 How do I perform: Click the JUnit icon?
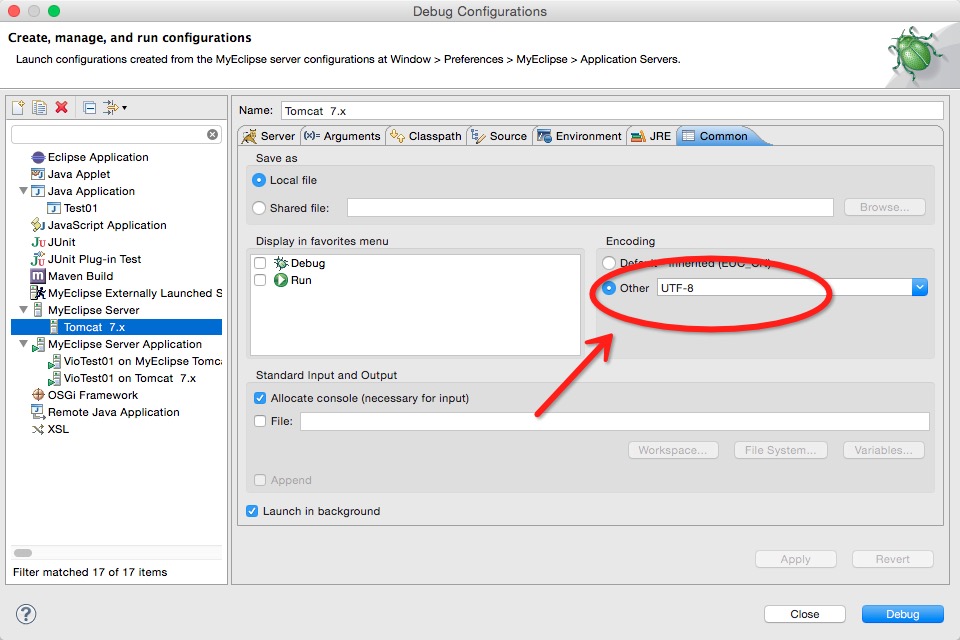click(x=38, y=243)
